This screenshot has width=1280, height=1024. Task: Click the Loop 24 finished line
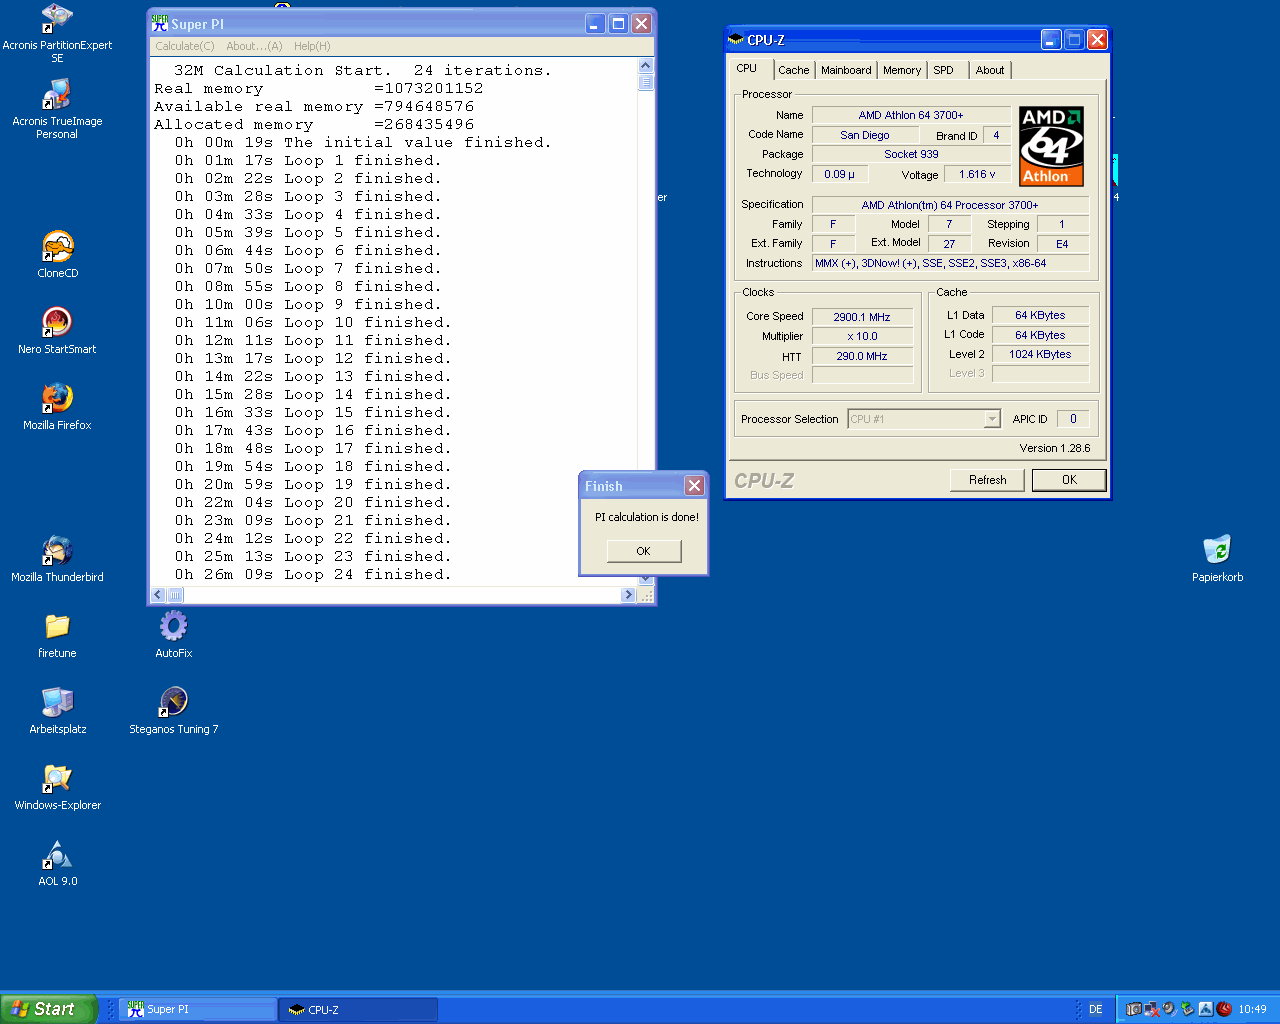click(x=313, y=574)
